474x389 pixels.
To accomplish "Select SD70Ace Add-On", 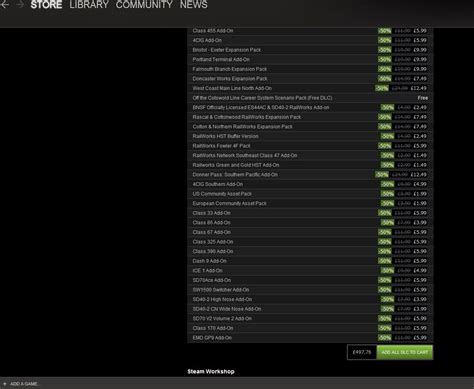I will coord(310,280).
